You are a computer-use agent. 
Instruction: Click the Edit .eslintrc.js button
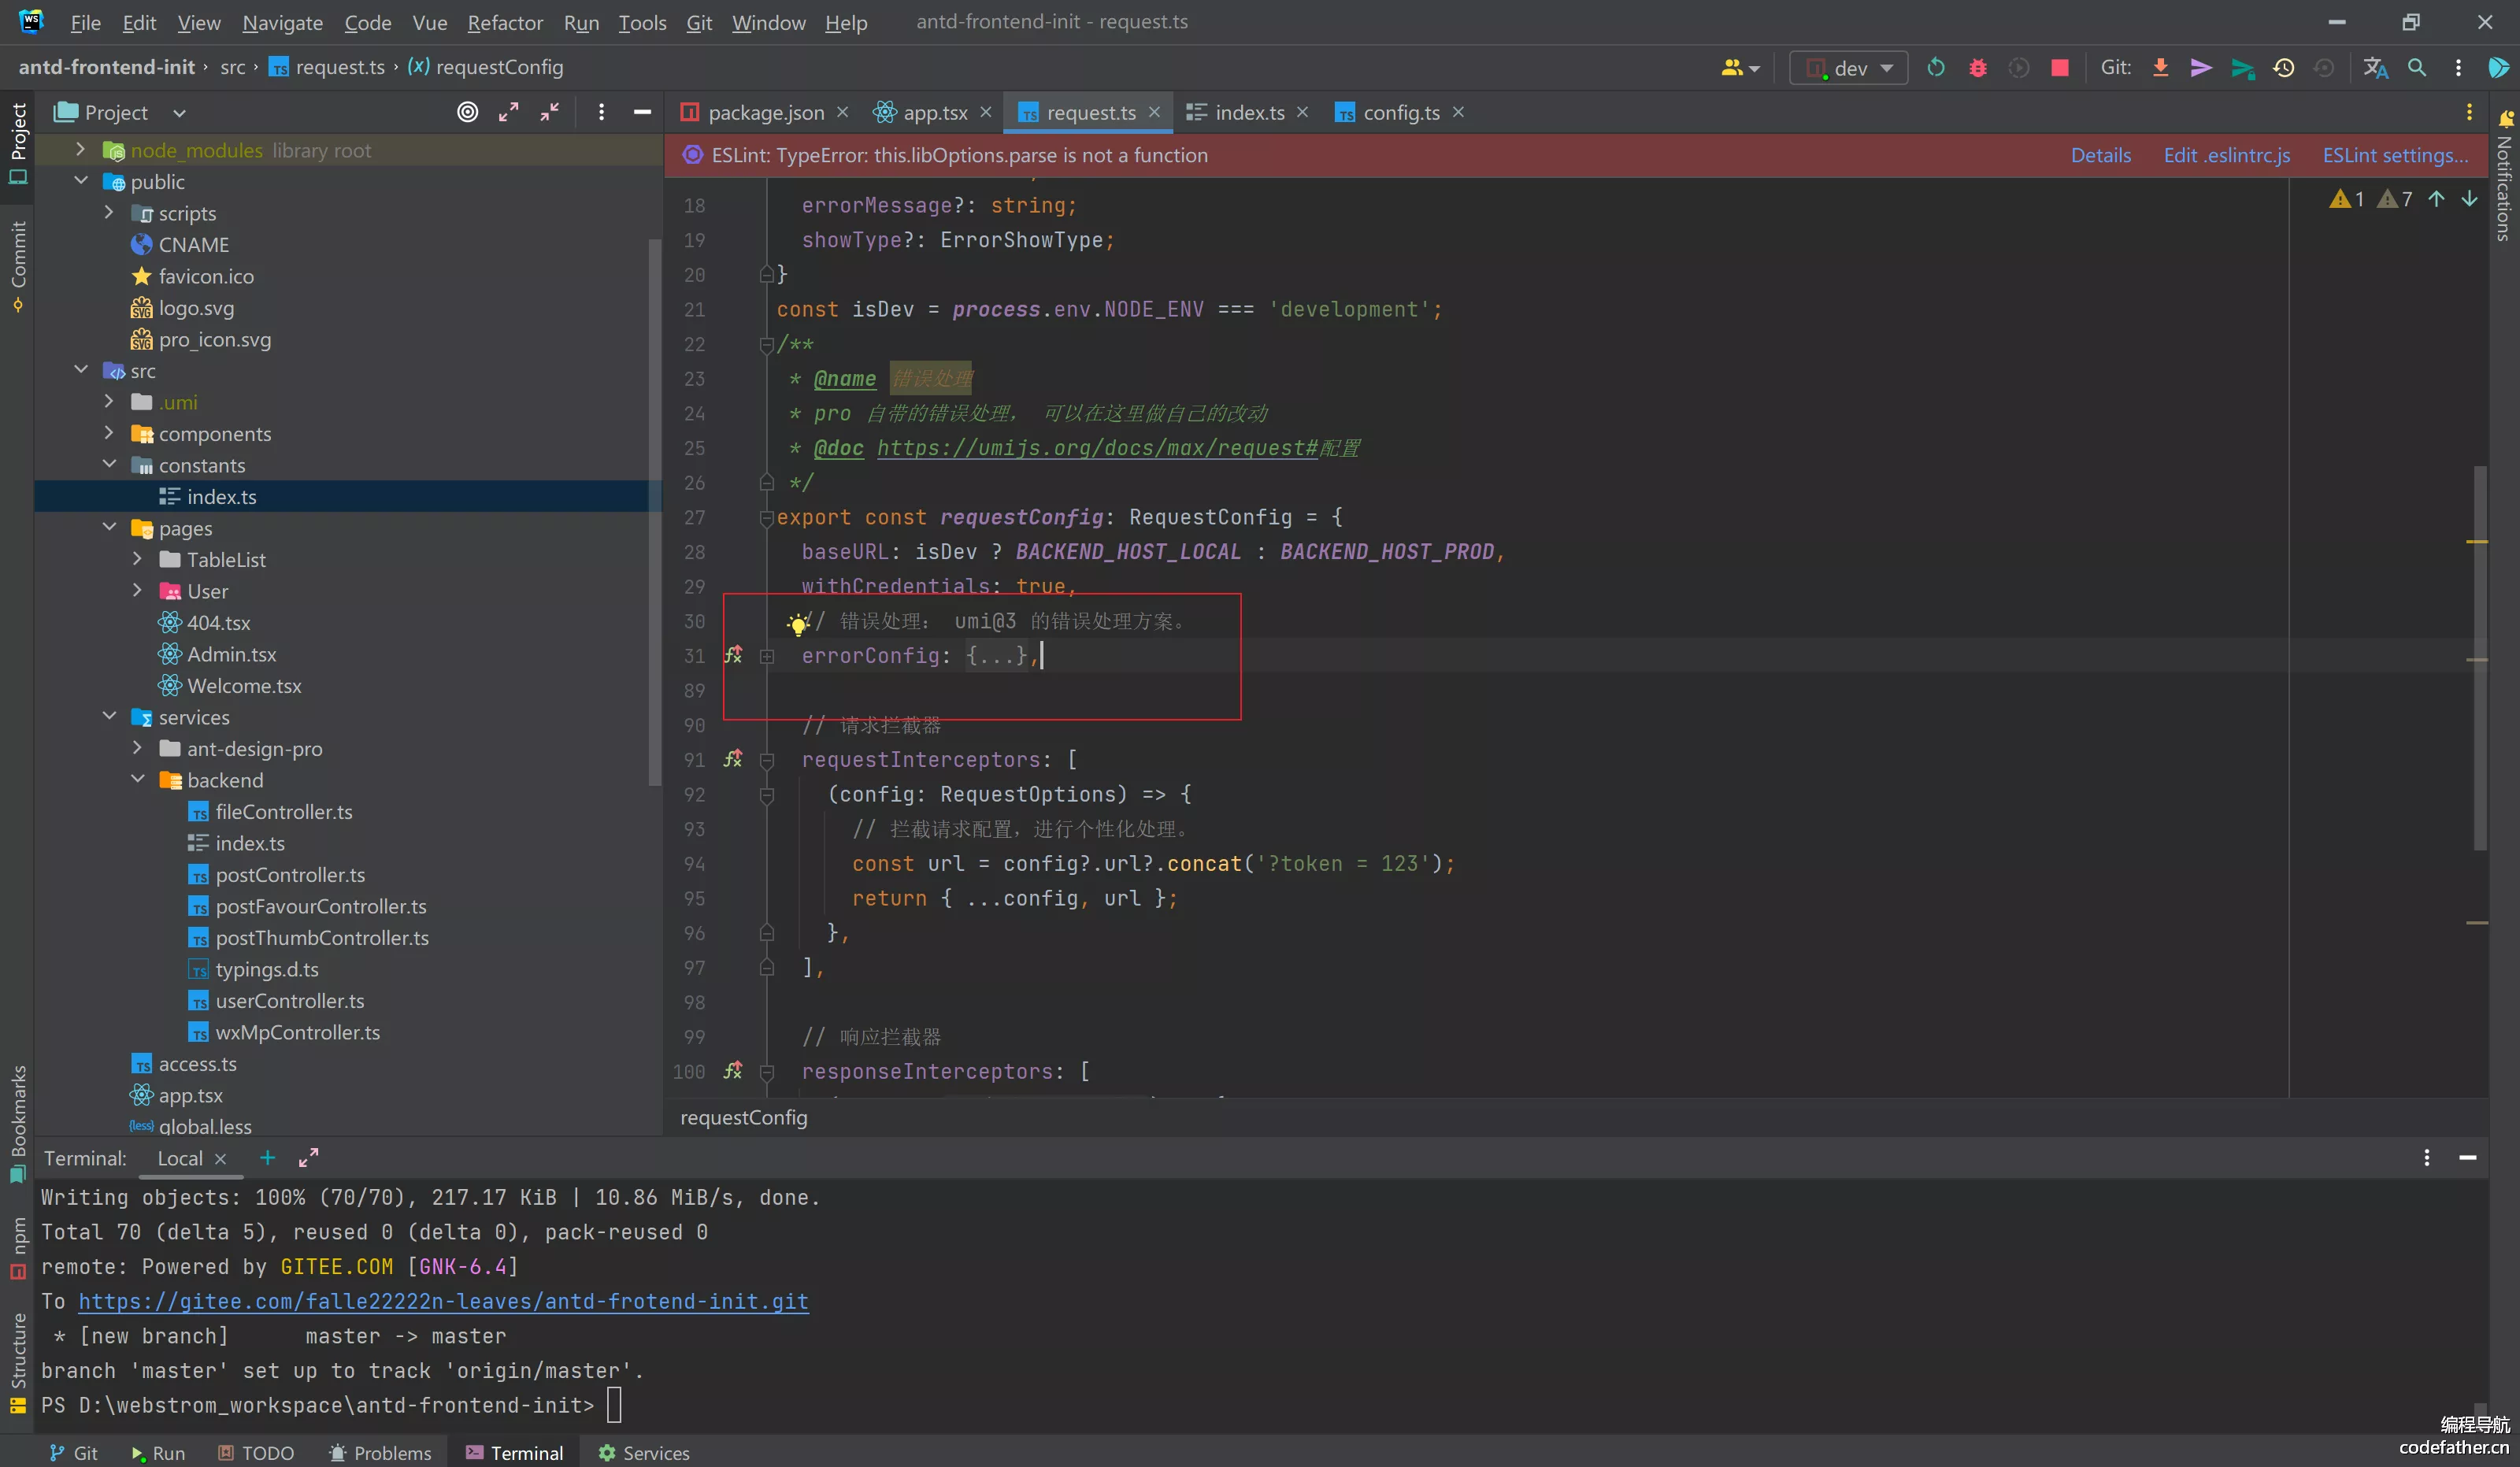click(x=2226, y=154)
